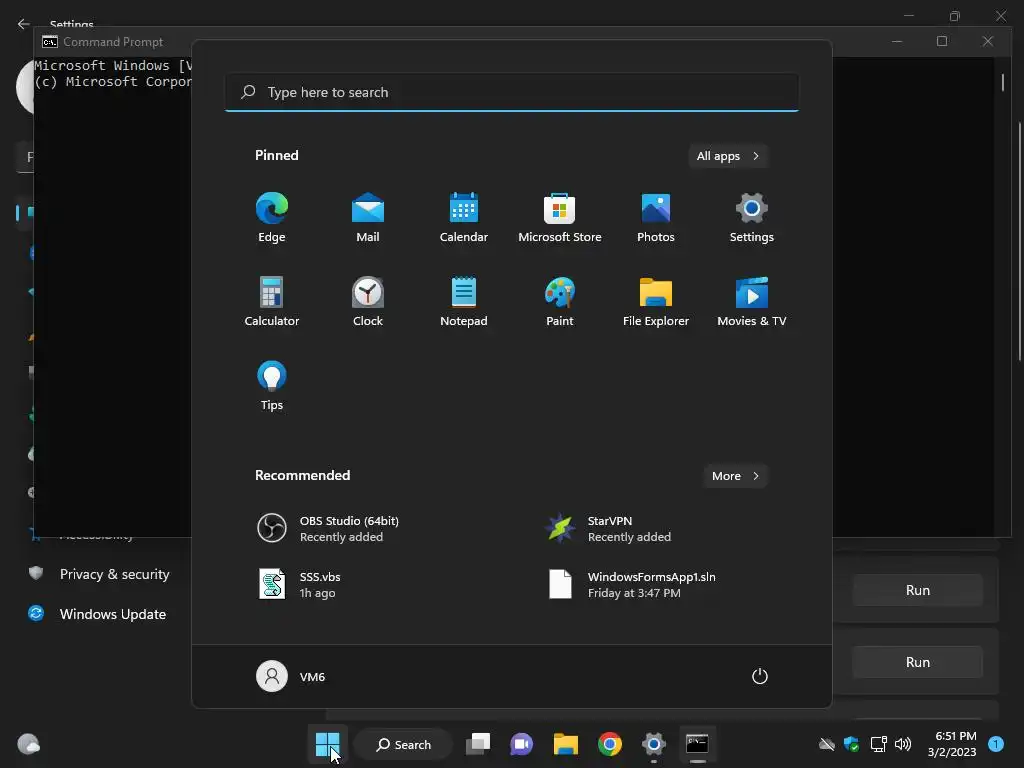Open the clock showing 6:51 PM
The height and width of the screenshot is (768, 1024).
tap(952, 744)
